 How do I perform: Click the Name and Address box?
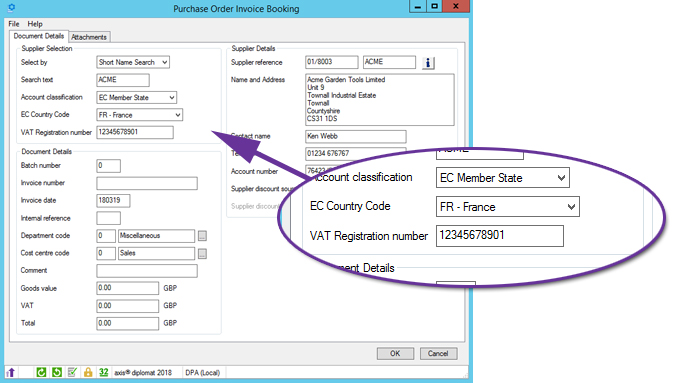(x=379, y=100)
